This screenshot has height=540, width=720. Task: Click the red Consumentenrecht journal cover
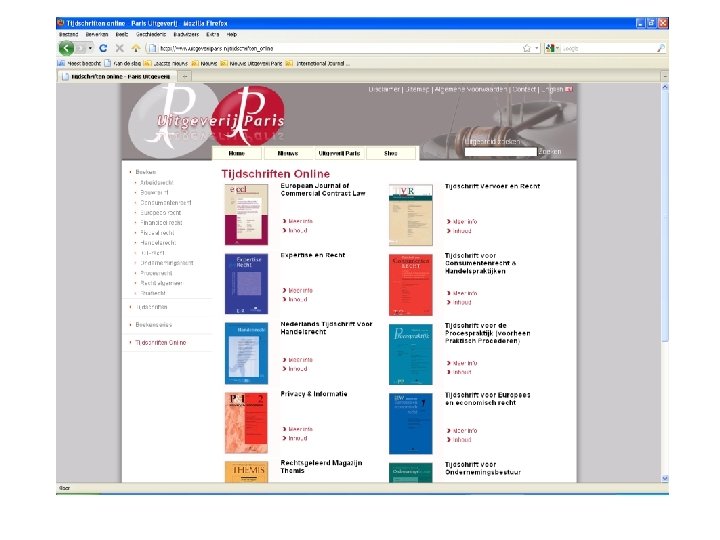411,285
